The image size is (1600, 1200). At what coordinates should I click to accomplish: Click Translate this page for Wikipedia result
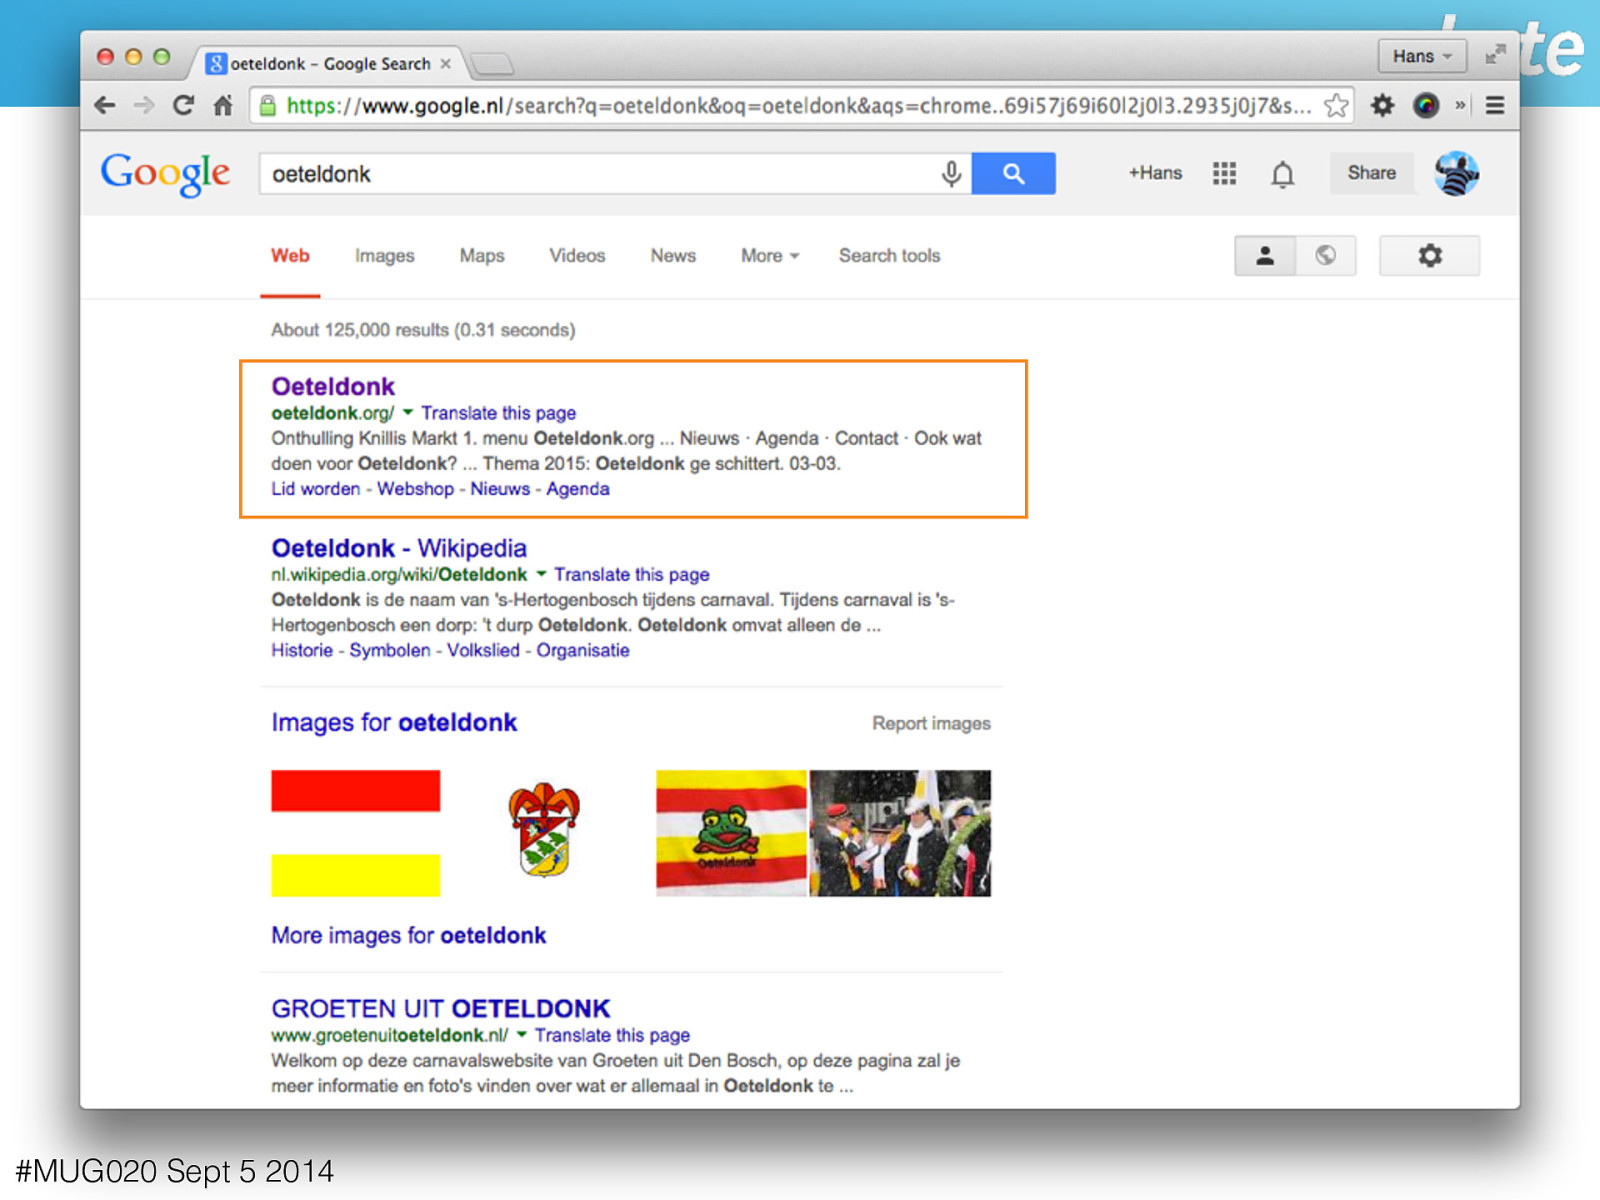pyautogui.click(x=632, y=575)
